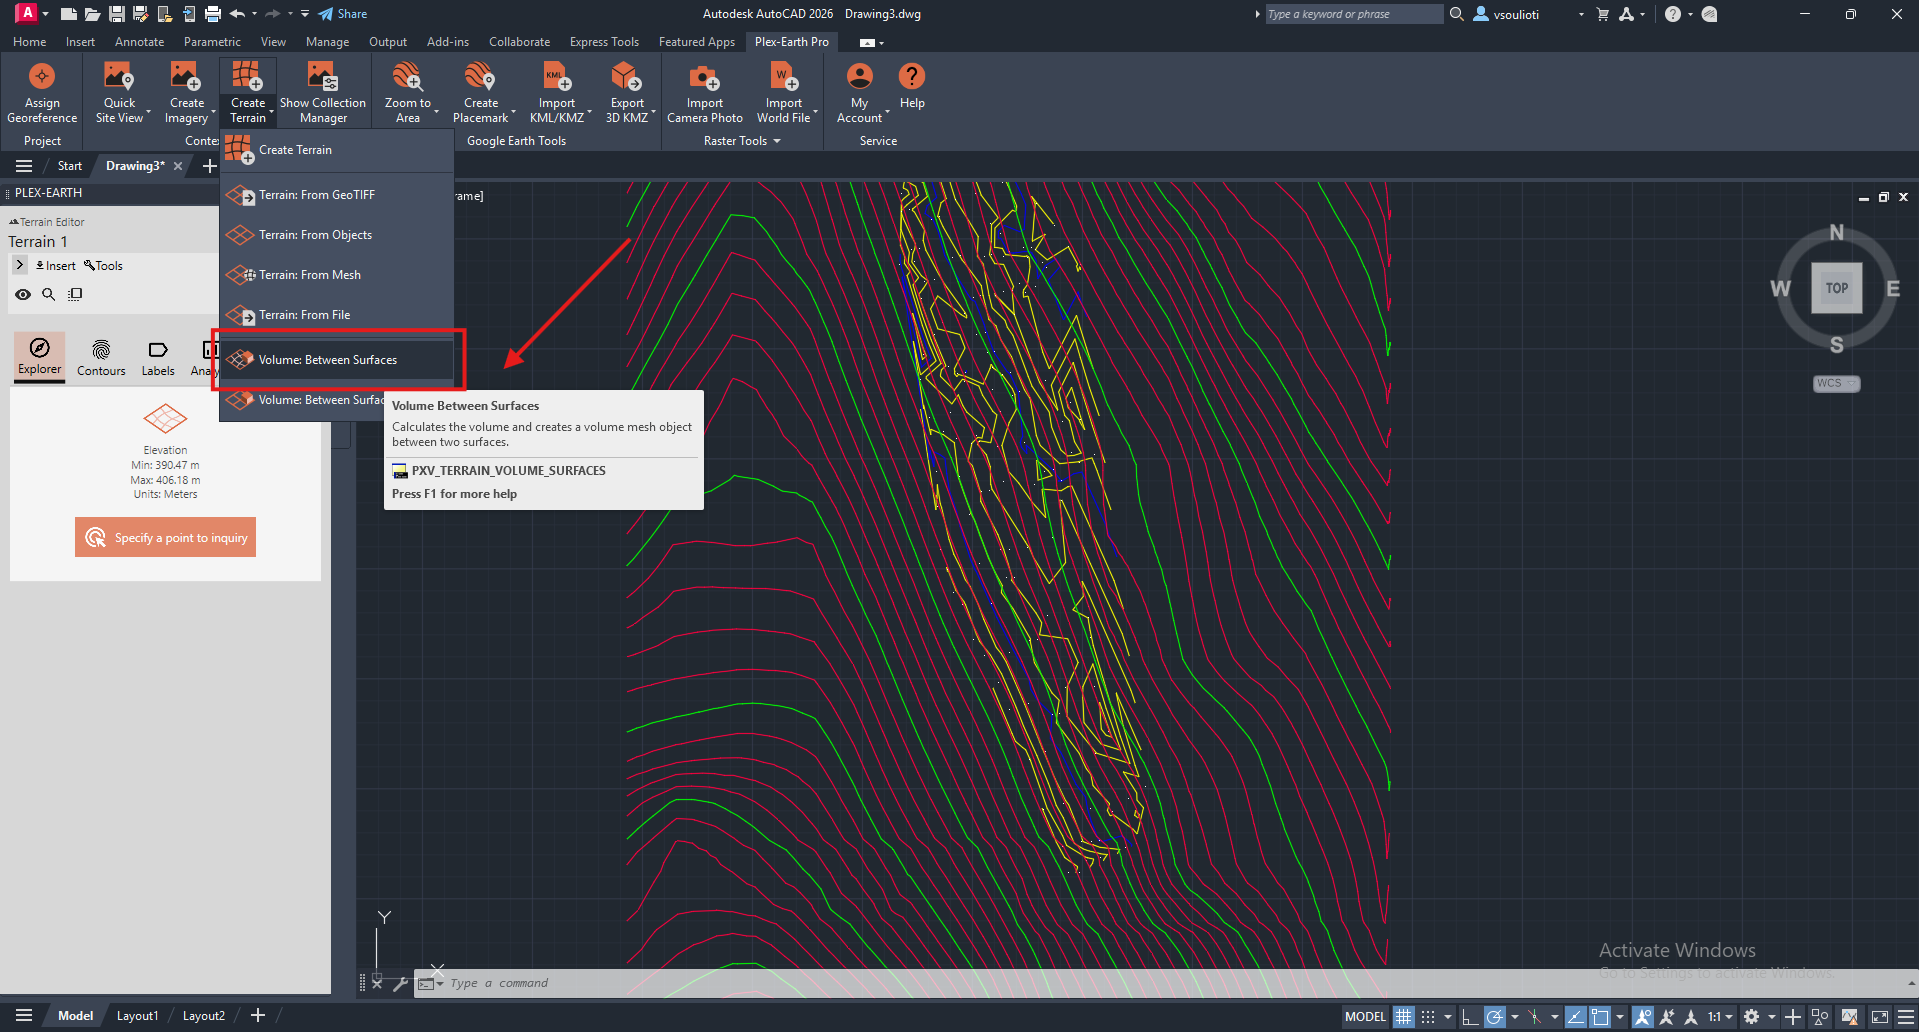1919x1032 pixels.
Task: Toggle Object Snap square icon
Action: 1600,1017
